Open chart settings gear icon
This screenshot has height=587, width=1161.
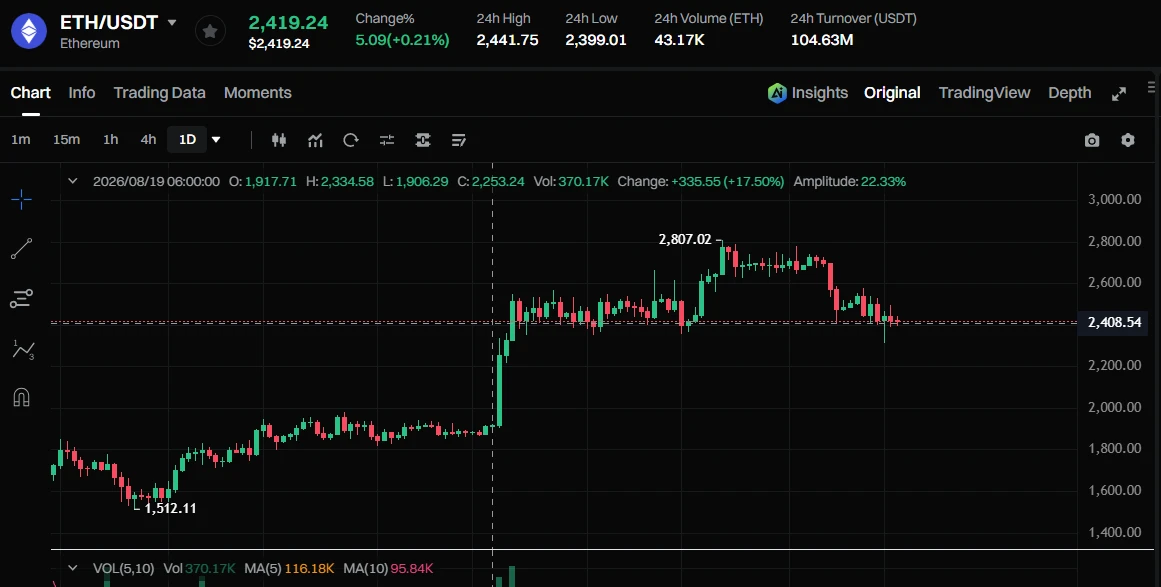pyautogui.click(x=1128, y=140)
